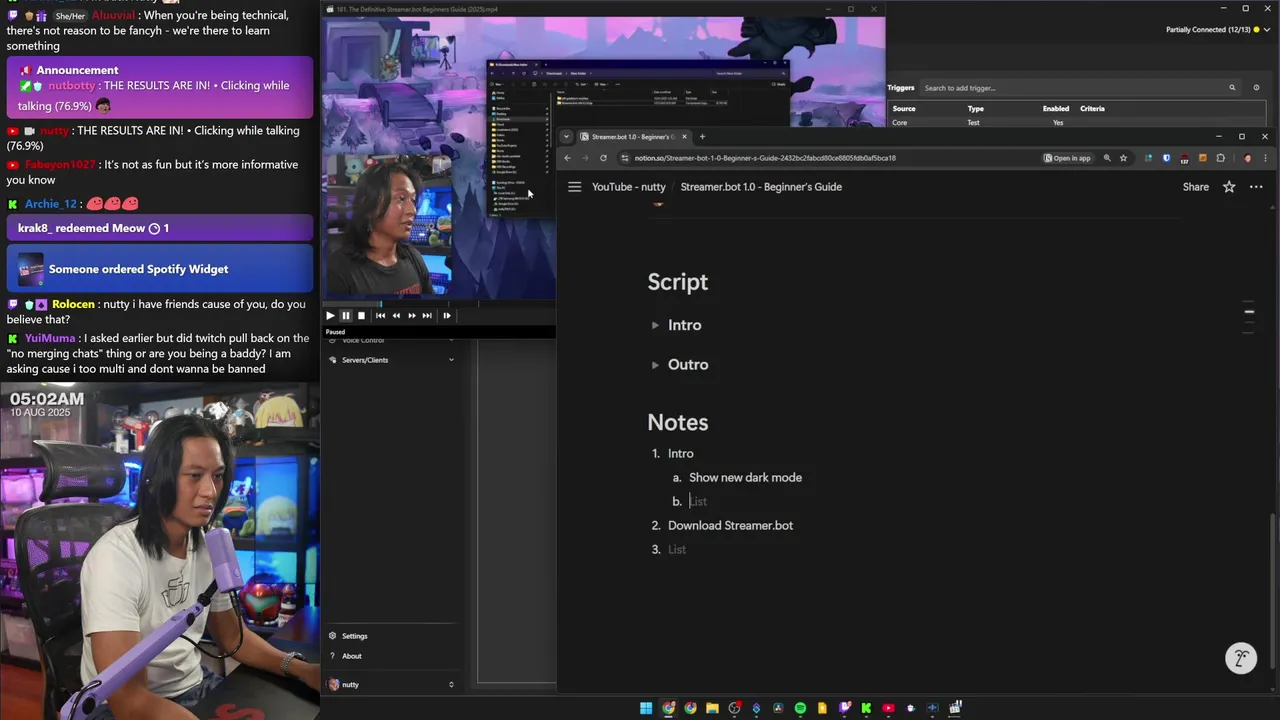Screen dimensions: 1280x720
Task: Click the play button in the media player
Action: (x=330, y=315)
